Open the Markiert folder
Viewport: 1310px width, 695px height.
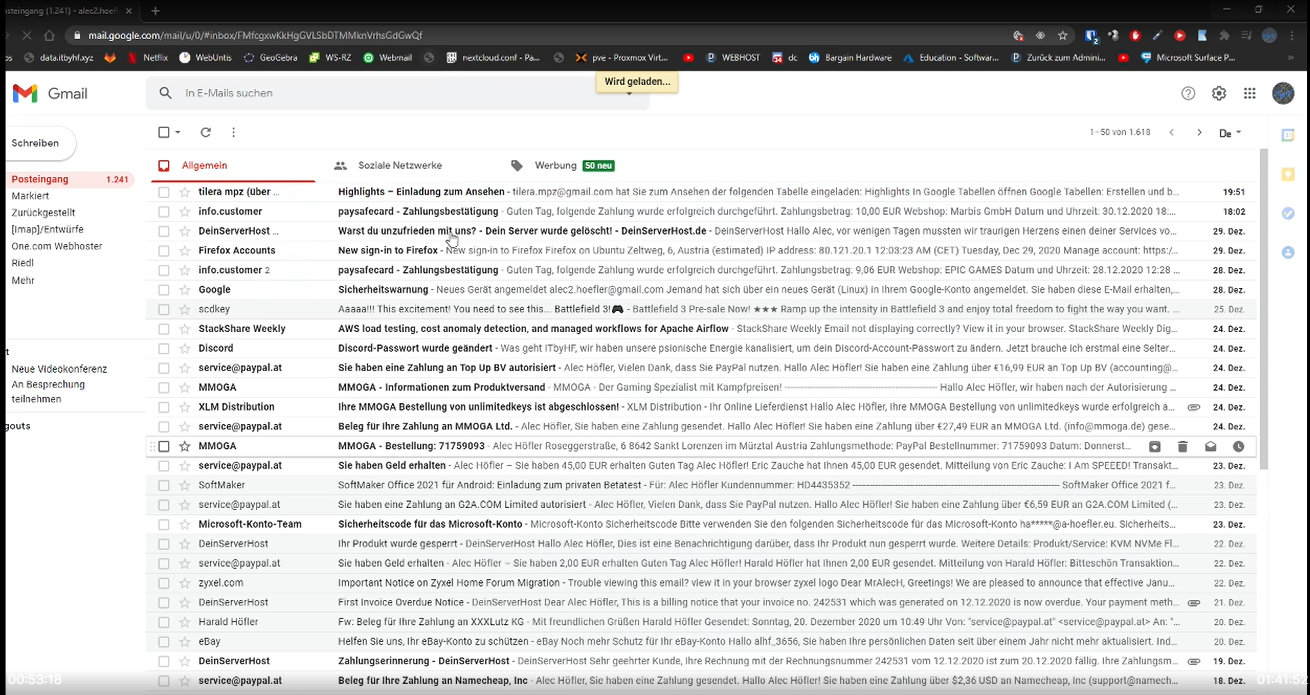(x=30, y=196)
